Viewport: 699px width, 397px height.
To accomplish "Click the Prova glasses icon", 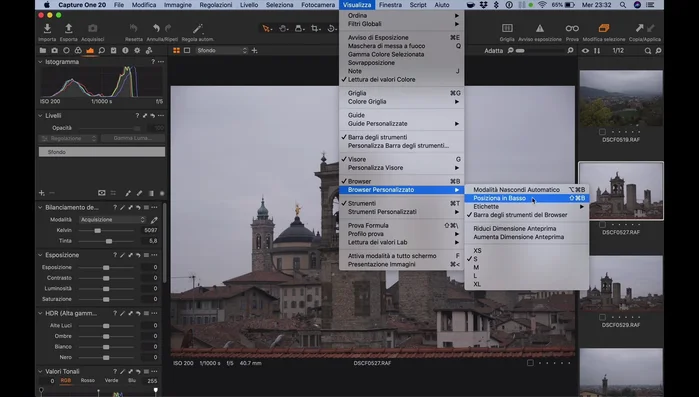I will 572,28.
